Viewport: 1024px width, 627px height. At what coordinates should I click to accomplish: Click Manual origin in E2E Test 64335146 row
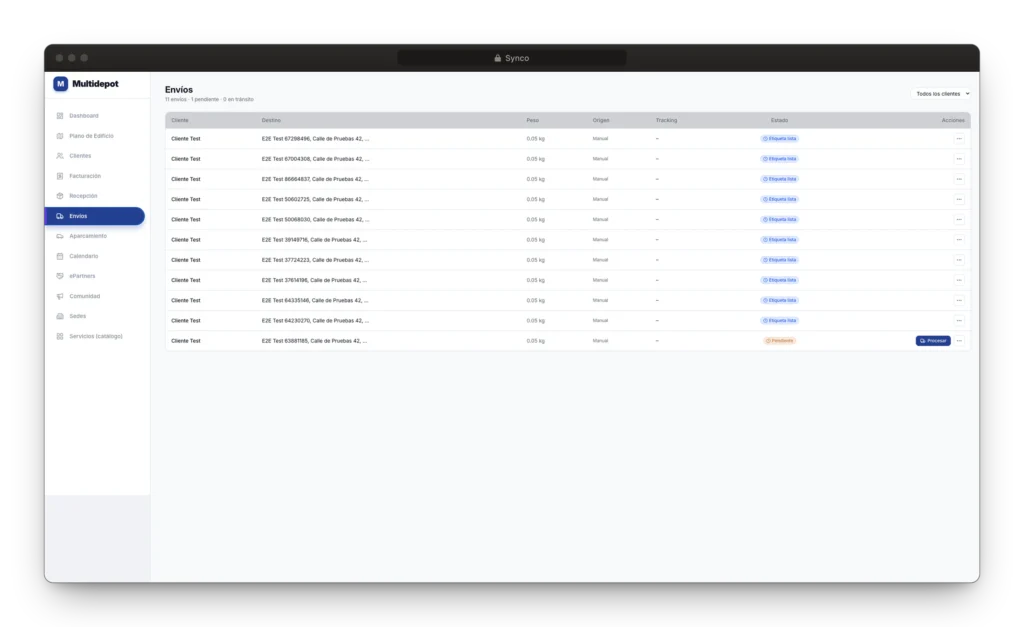(x=600, y=300)
